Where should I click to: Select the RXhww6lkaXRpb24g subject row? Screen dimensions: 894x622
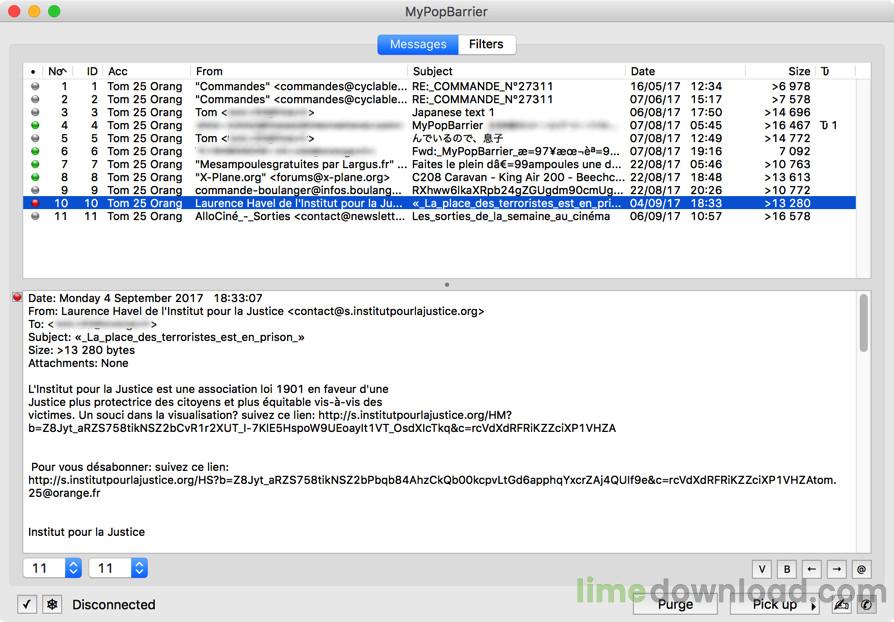click(439, 190)
